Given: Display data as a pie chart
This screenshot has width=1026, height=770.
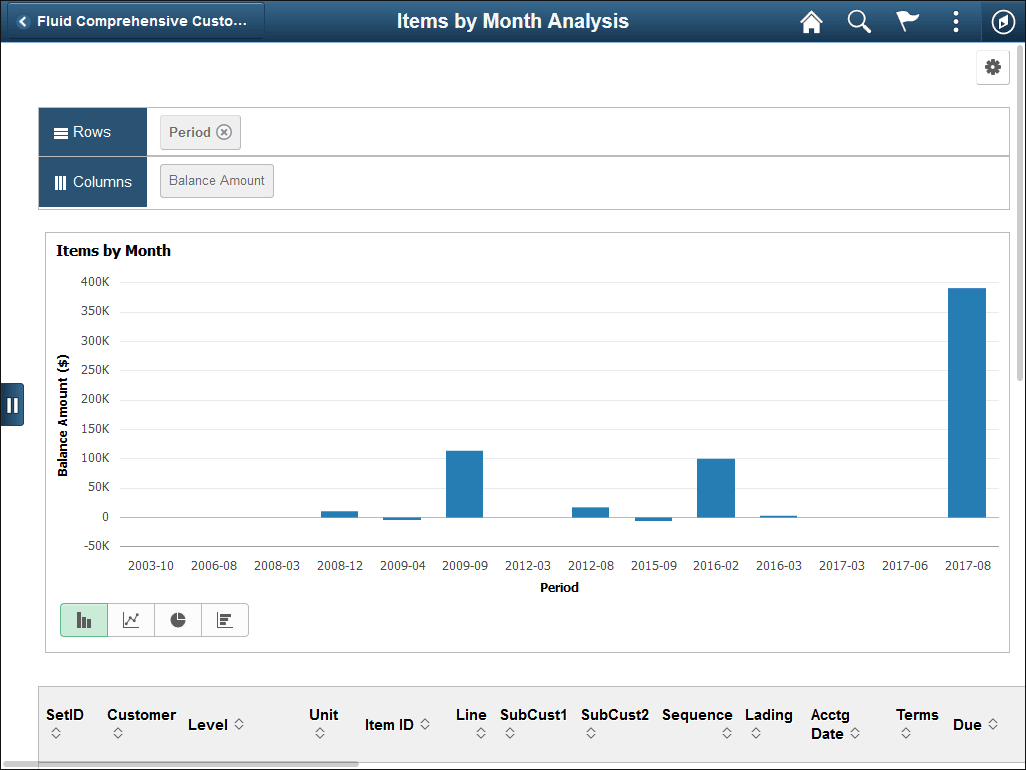Looking at the screenshot, I should coord(177,619).
